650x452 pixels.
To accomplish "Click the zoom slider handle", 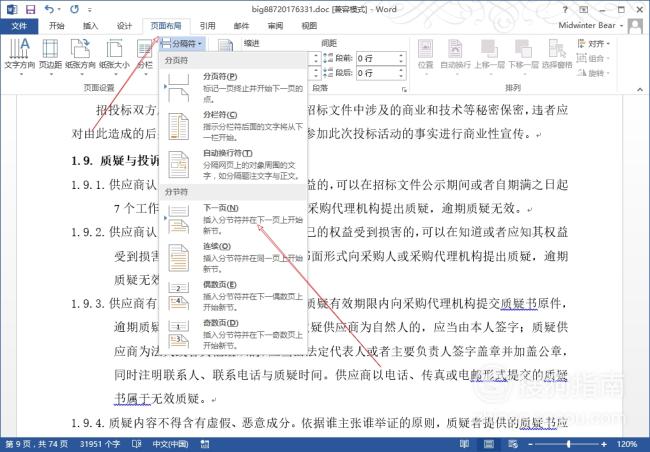I will (x=568, y=444).
